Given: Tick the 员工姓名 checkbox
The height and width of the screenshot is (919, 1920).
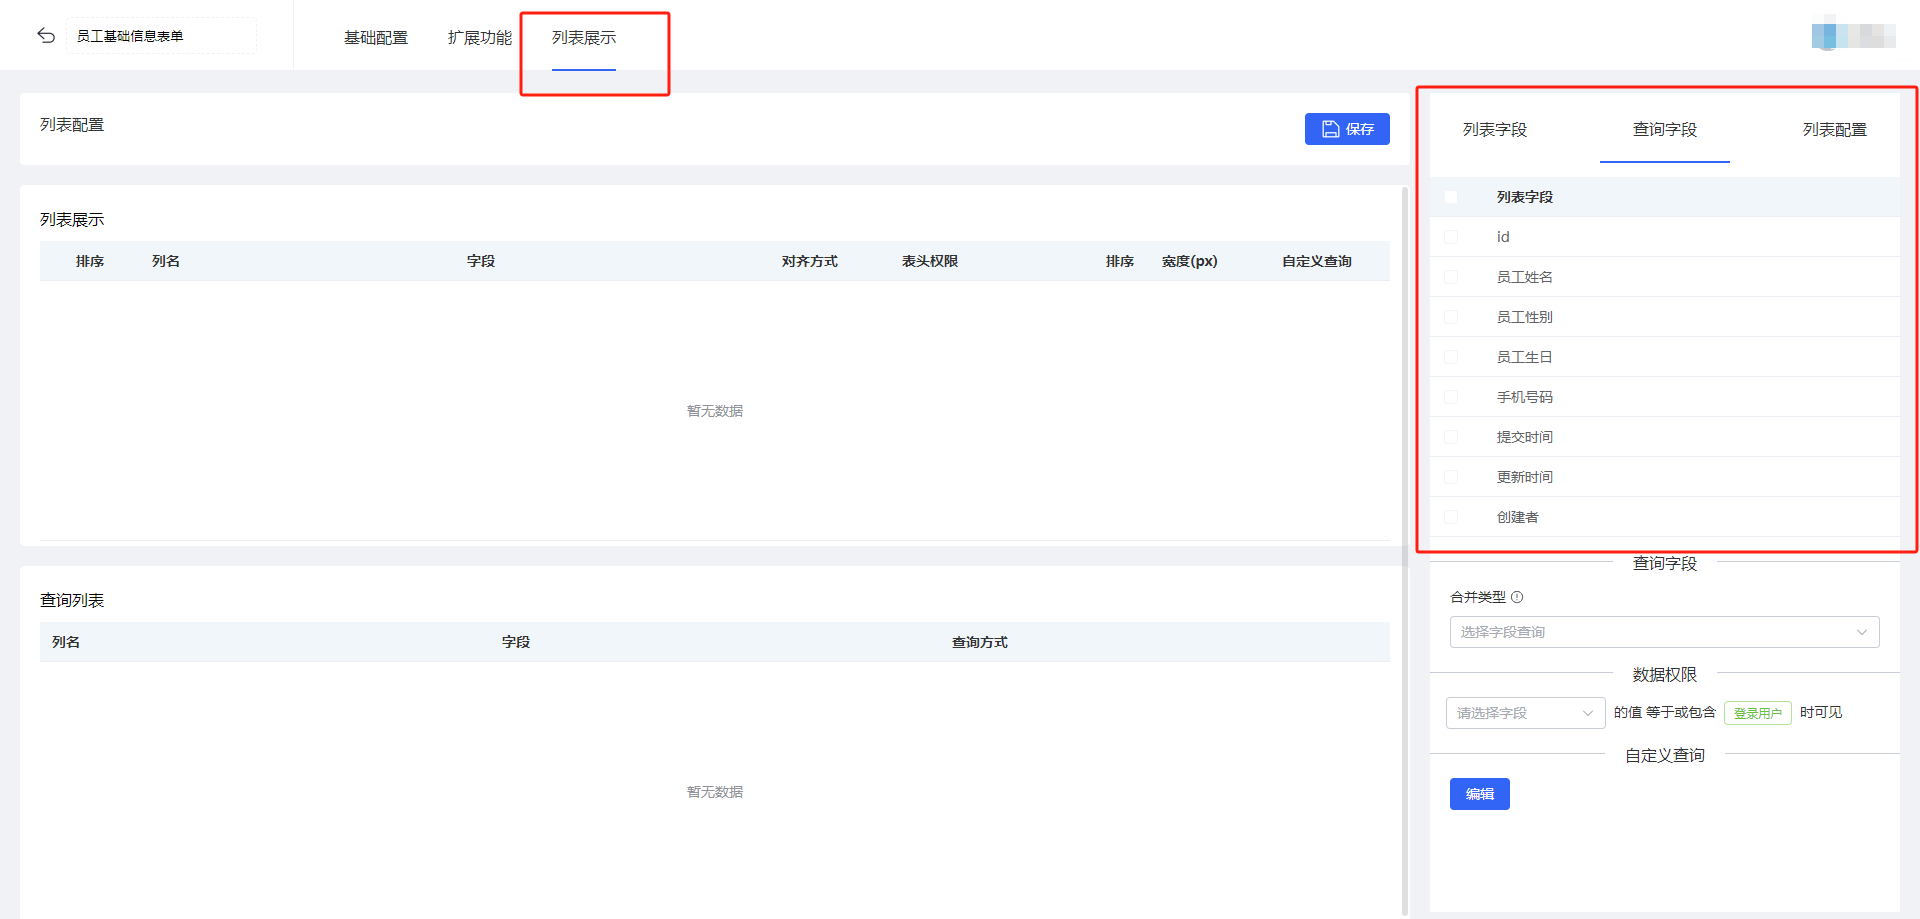Looking at the screenshot, I should (1451, 277).
